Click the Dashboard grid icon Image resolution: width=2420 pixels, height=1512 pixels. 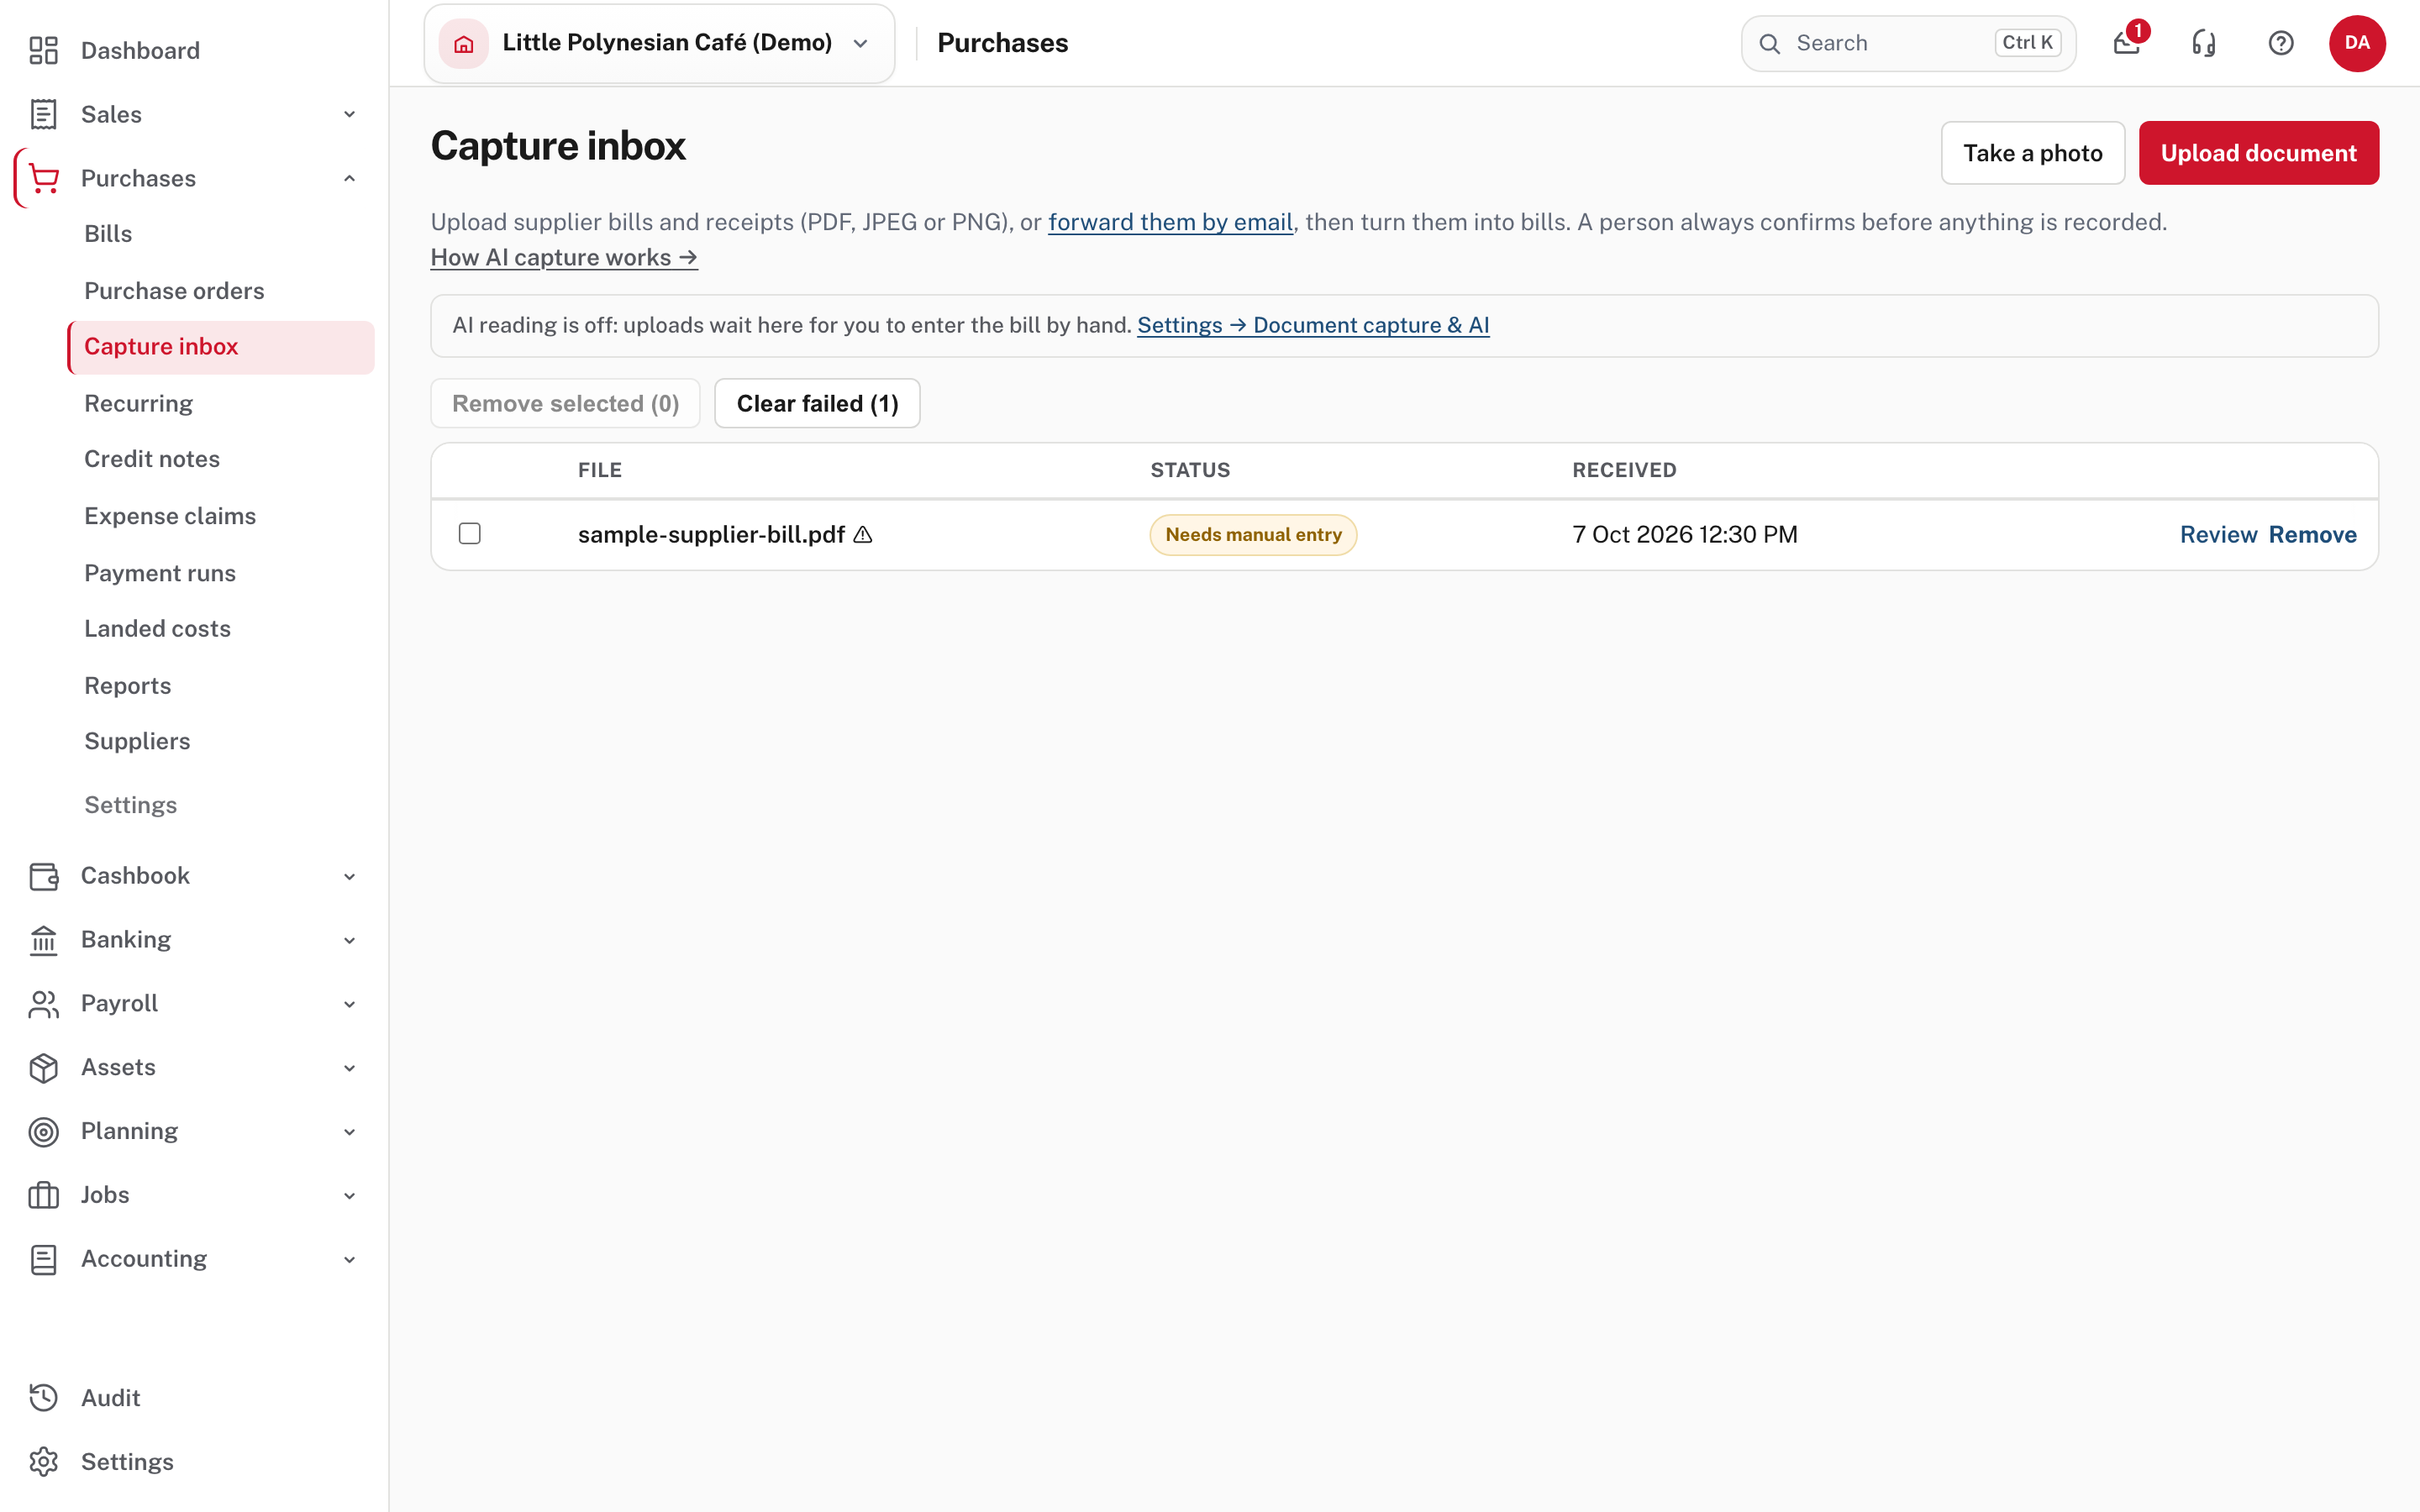[x=43, y=50]
